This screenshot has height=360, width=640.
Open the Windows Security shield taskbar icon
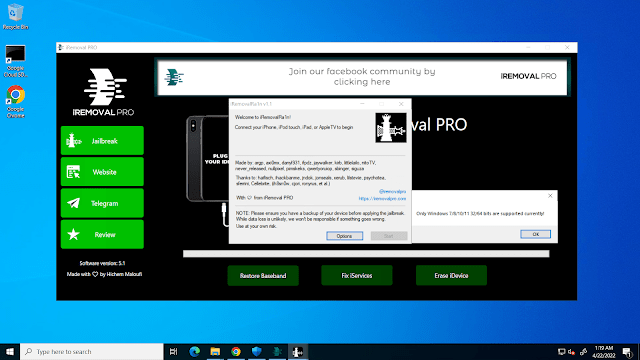coord(256,351)
